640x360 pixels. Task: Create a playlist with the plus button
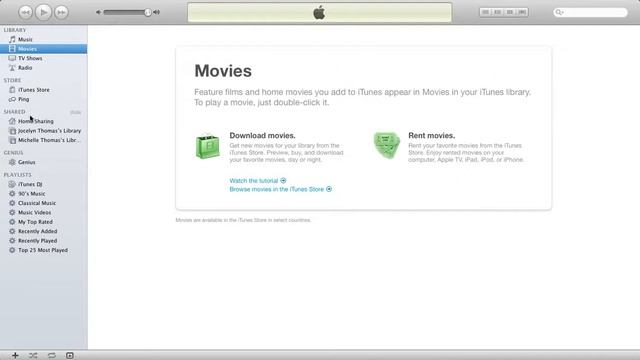[x=15, y=356]
